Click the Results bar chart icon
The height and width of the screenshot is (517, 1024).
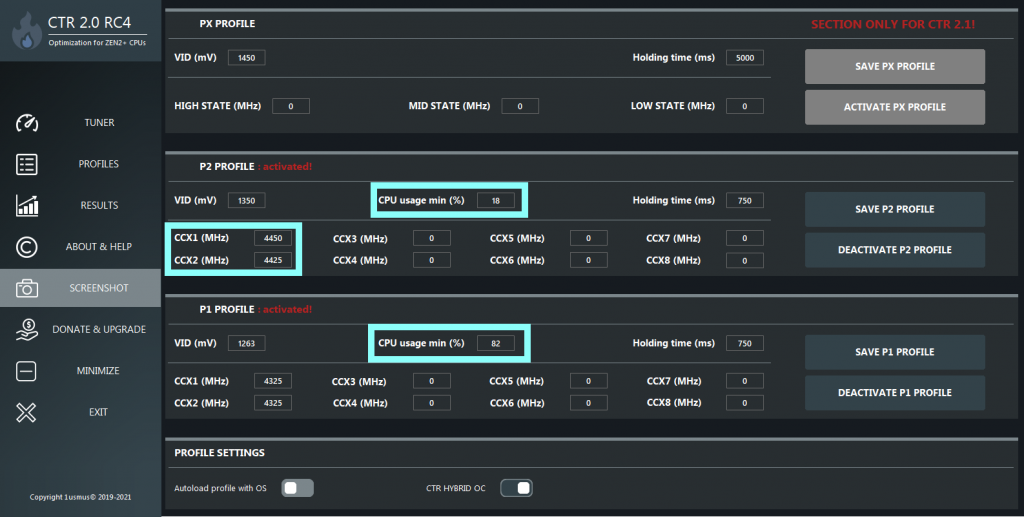pos(27,205)
